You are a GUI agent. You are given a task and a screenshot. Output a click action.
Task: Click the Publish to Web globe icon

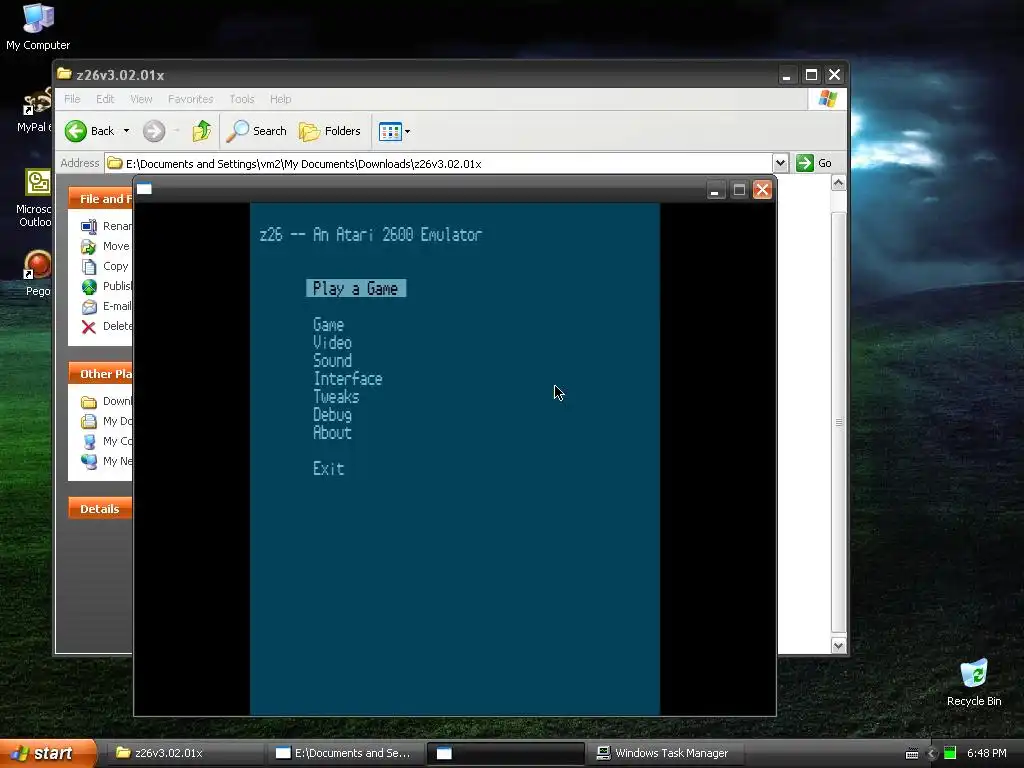[89, 287]
